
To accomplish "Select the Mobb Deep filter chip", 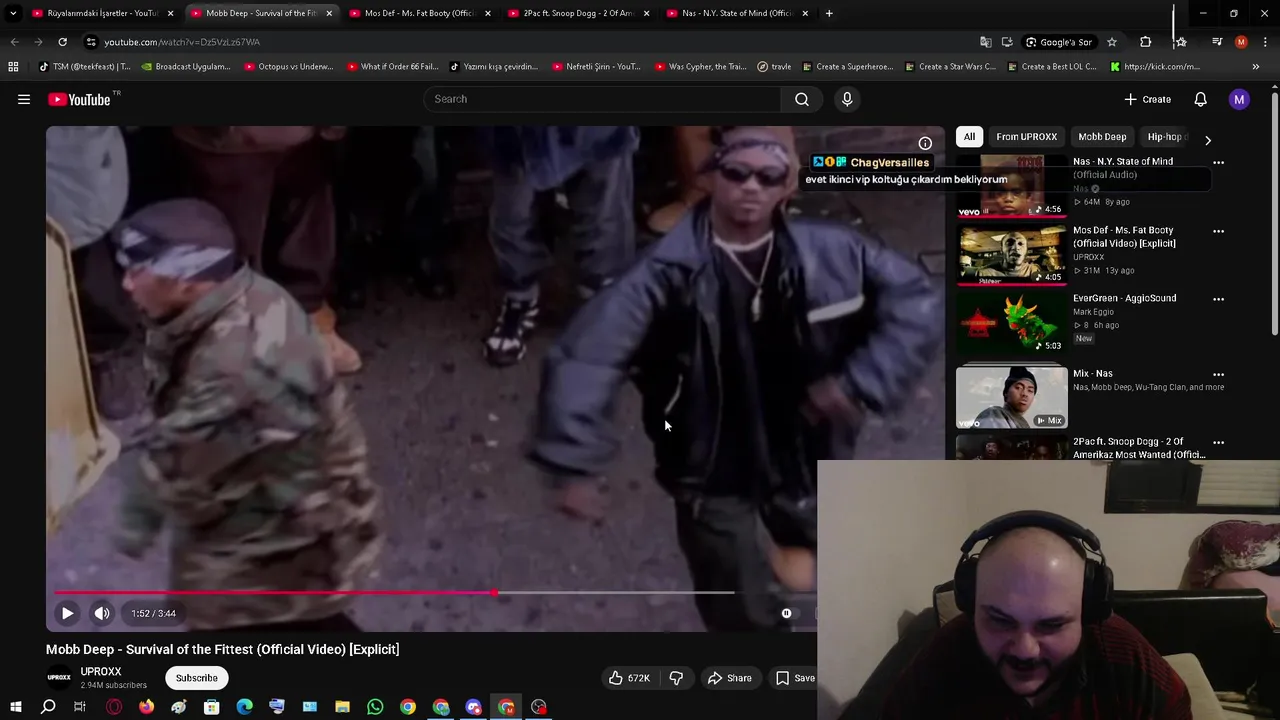I will (x=1102, y=137).
